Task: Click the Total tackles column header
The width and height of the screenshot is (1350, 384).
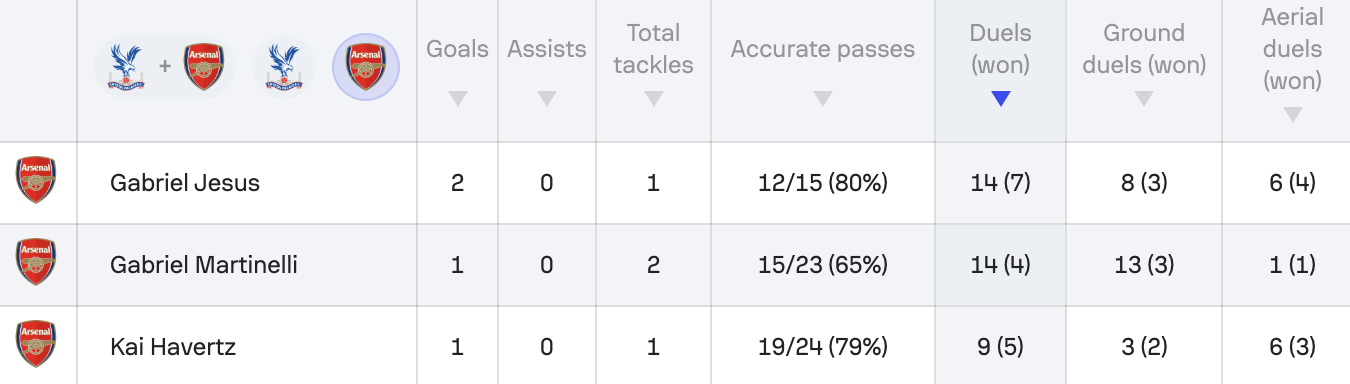Action: 653,49
